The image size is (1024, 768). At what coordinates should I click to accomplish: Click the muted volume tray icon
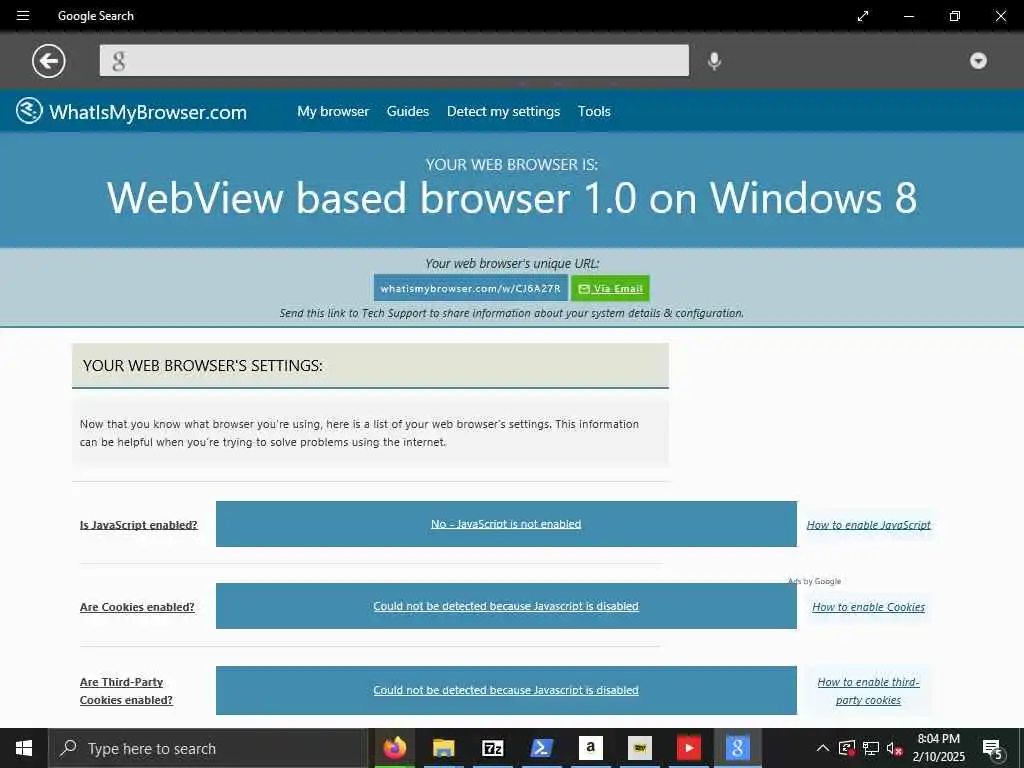(x=894, y=748)
